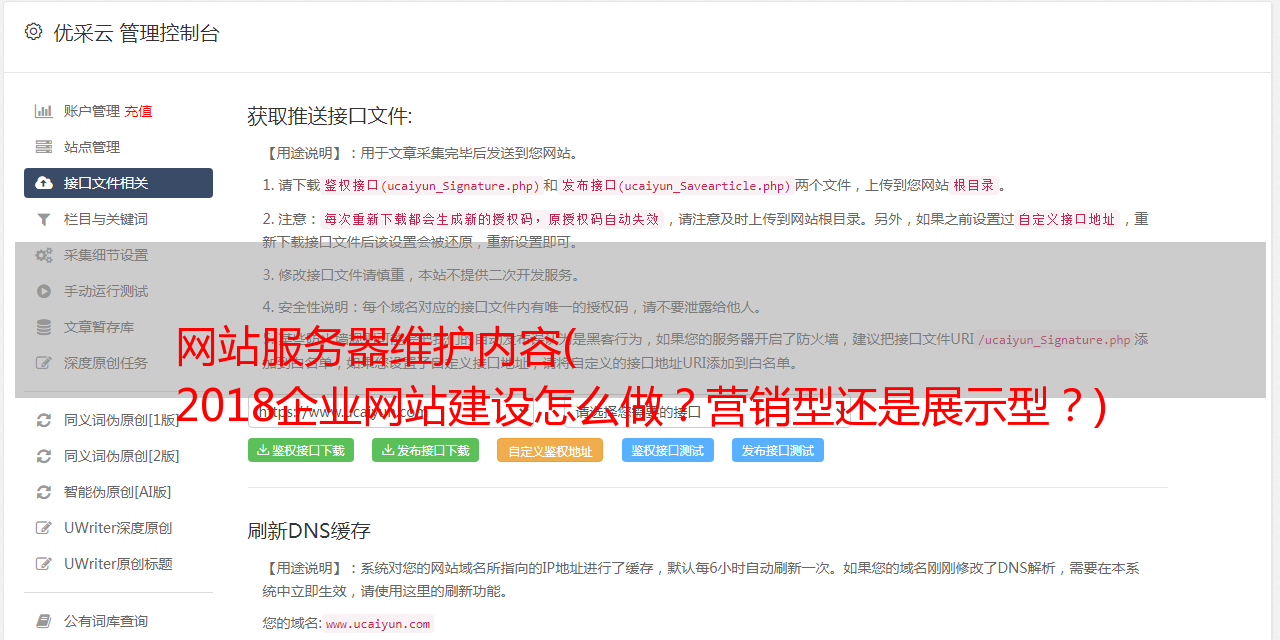Click the cloud upload icon for 接口文件相关
Image resolution: width=1280 pixels, height=640 pixels.
(x=44, y=183)
